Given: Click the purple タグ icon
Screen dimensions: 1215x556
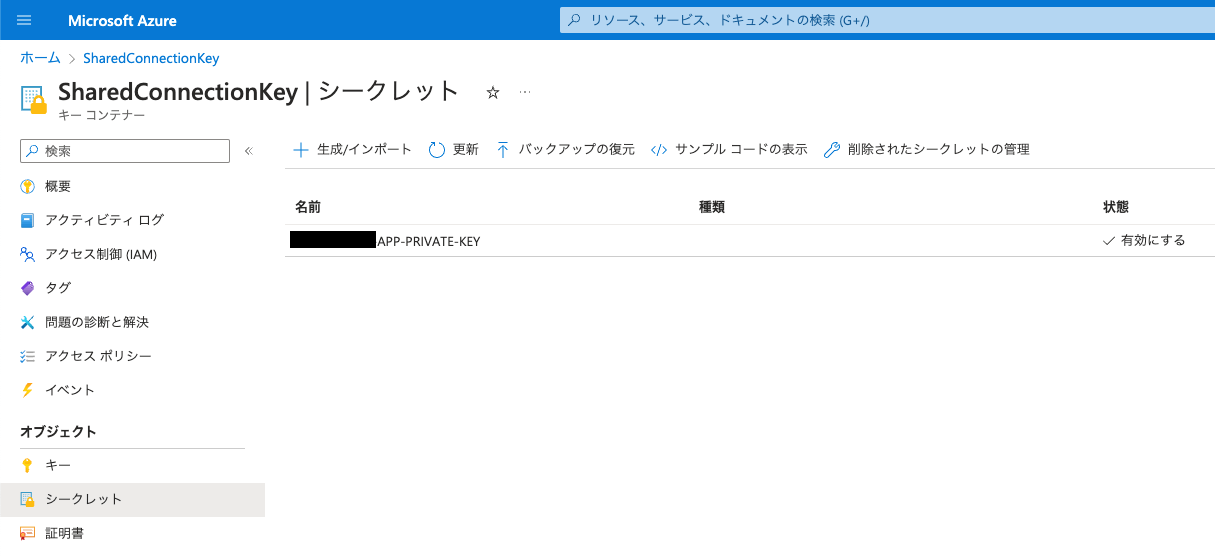Looking at the screenshot, I should pos(28,288).
